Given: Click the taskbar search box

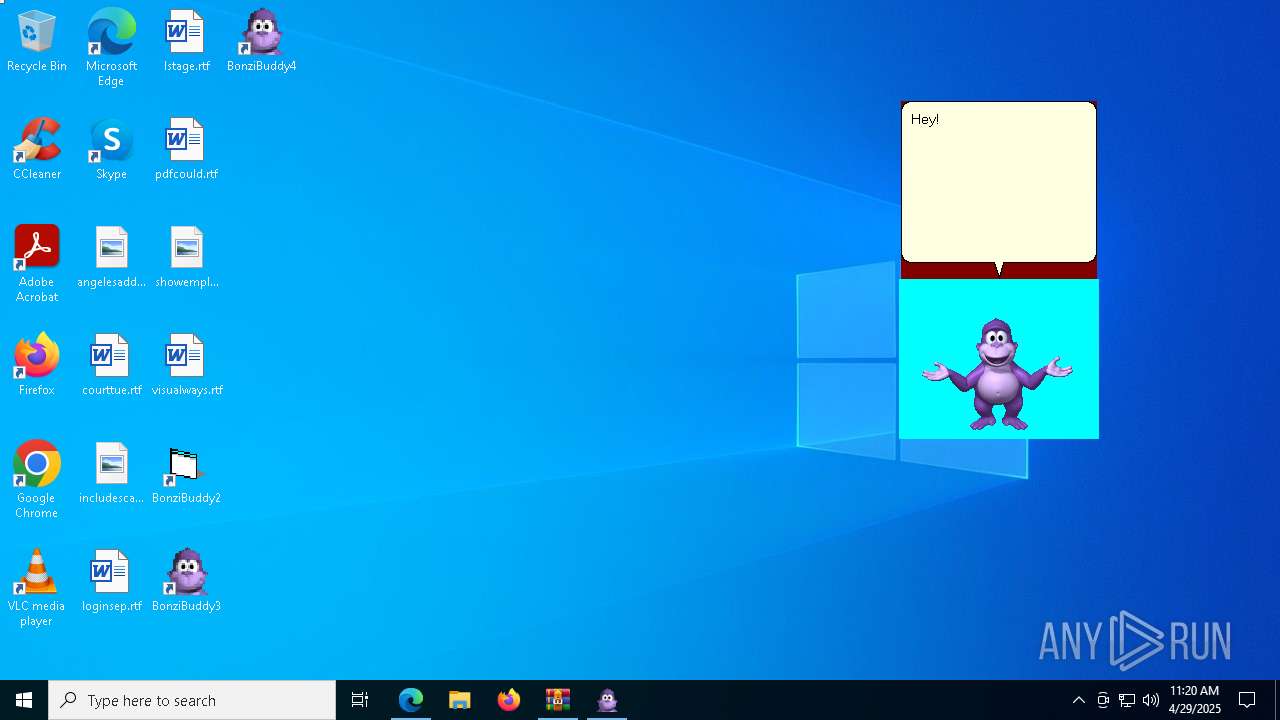Looking at the screenshot, I should click(x=192, y=700).
